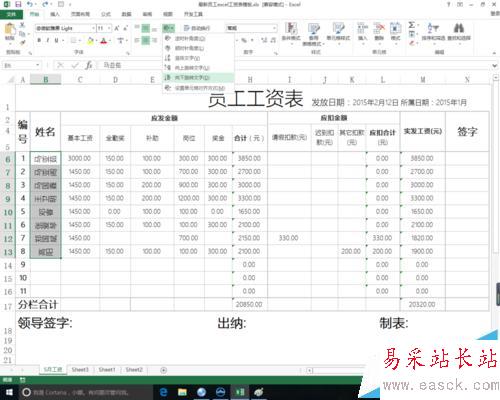Open the font size dropdown
This screenshot has width=500, height=400.
109,29
